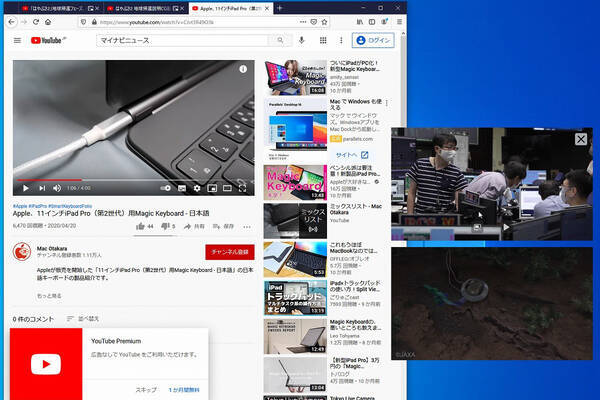Open the player settings gear
Screen dimensions: 600x400
click(x=197, y=188)
